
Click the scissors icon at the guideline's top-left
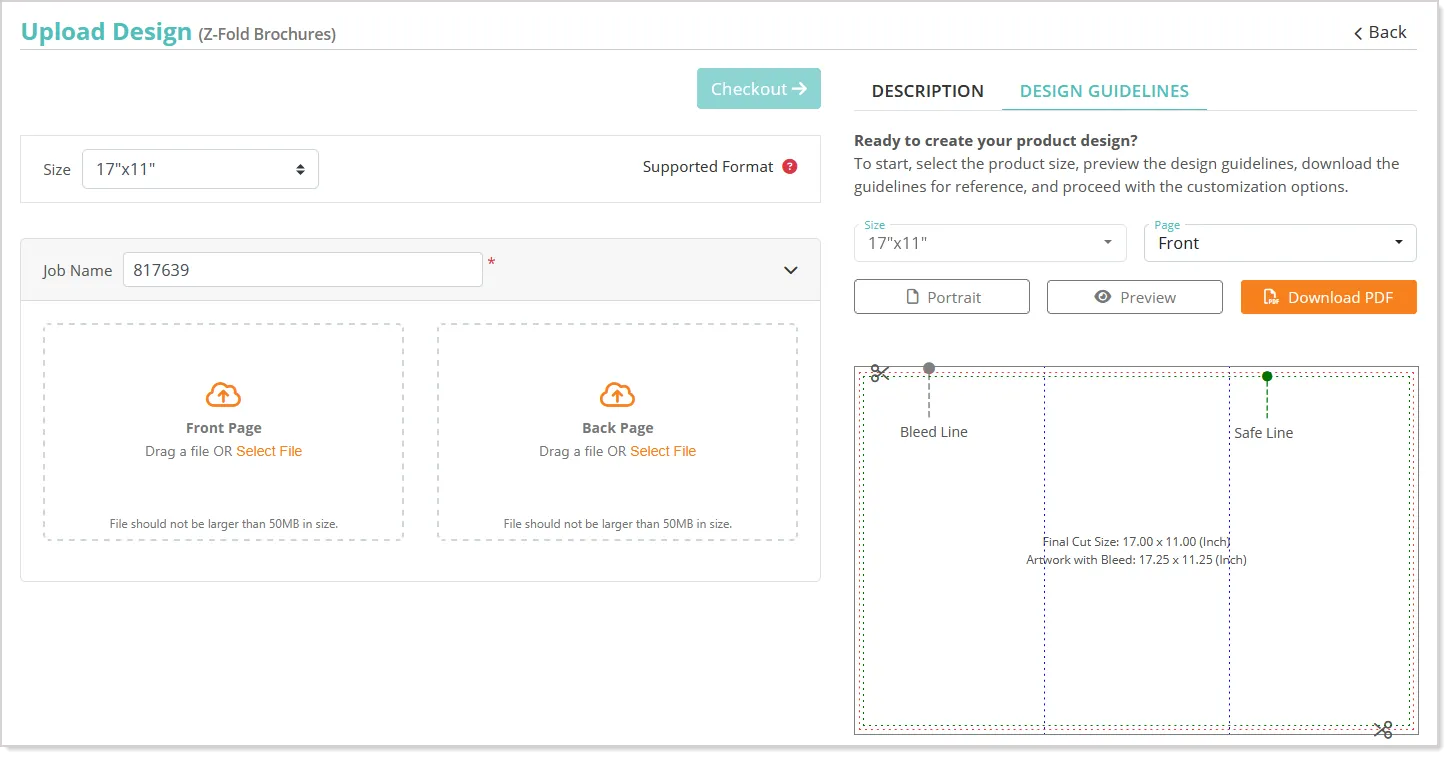point(880,373)
